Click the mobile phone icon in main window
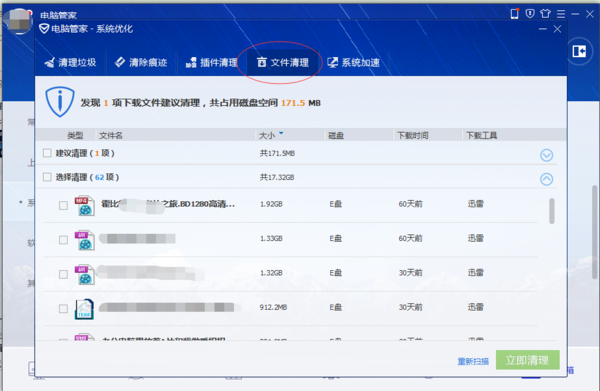The width and height of the screenshot is (600, 391). [515, 14]
